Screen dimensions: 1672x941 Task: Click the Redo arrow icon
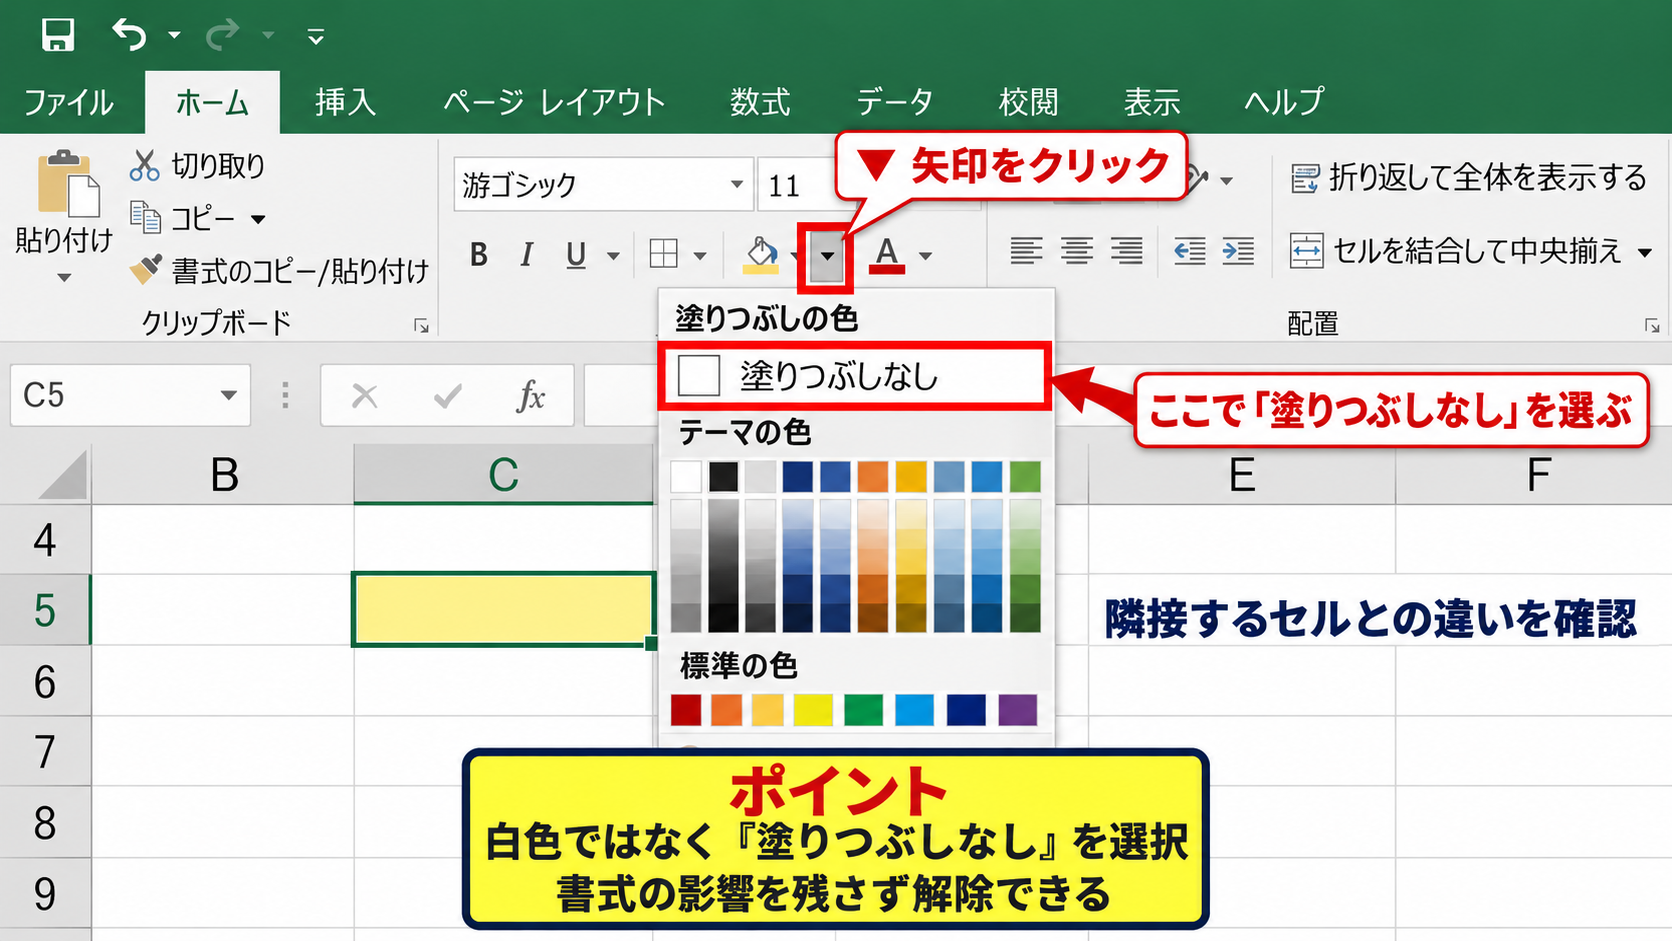pyautogui.click(x=222, y=35)
